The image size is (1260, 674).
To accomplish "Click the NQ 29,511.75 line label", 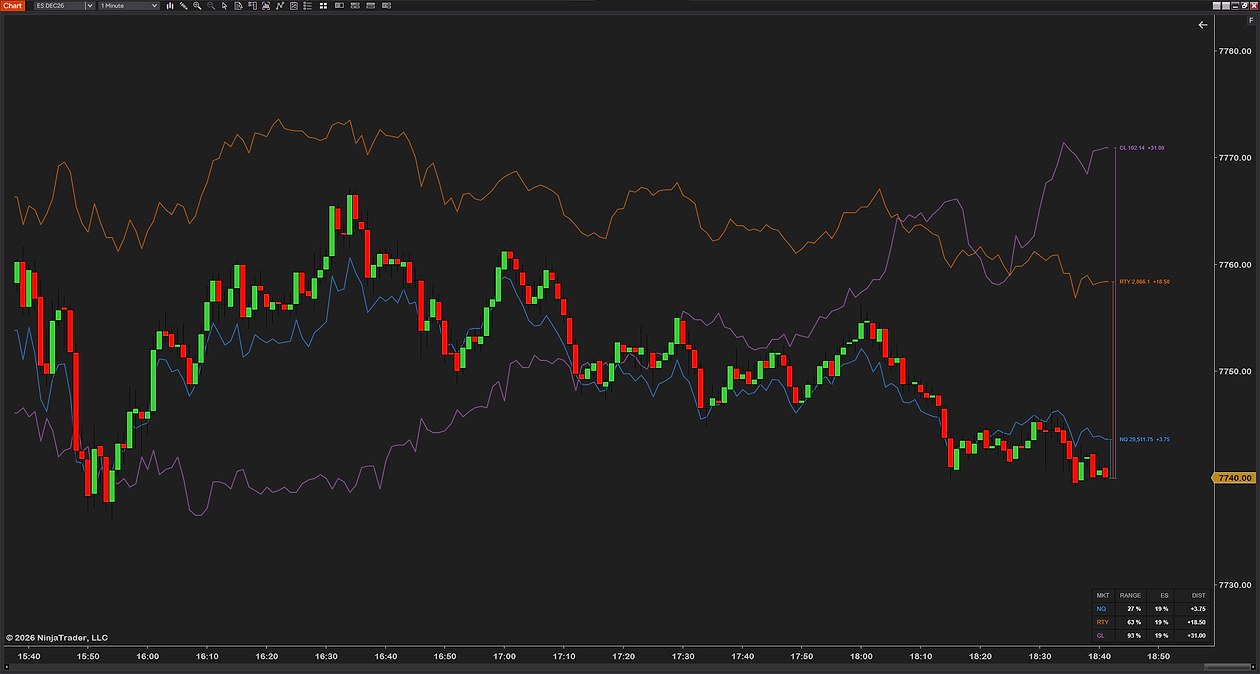I will (x=1144, y=439).
